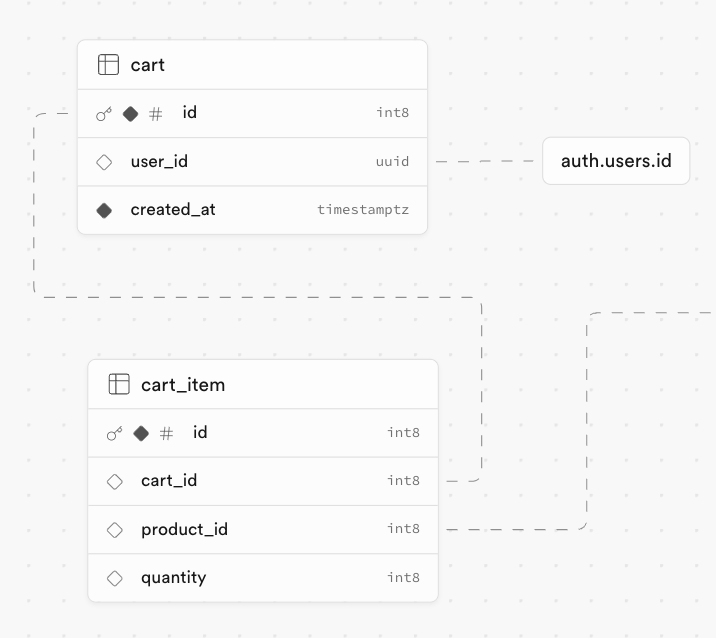Click the hollow diamond beside product_id
The width and height of the screenshot is (716, 638).
(x=115, y=529)
